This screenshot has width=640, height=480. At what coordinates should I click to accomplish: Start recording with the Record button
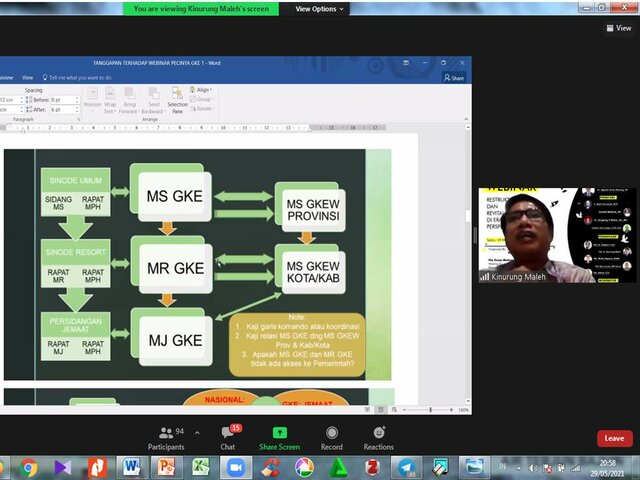331,438
